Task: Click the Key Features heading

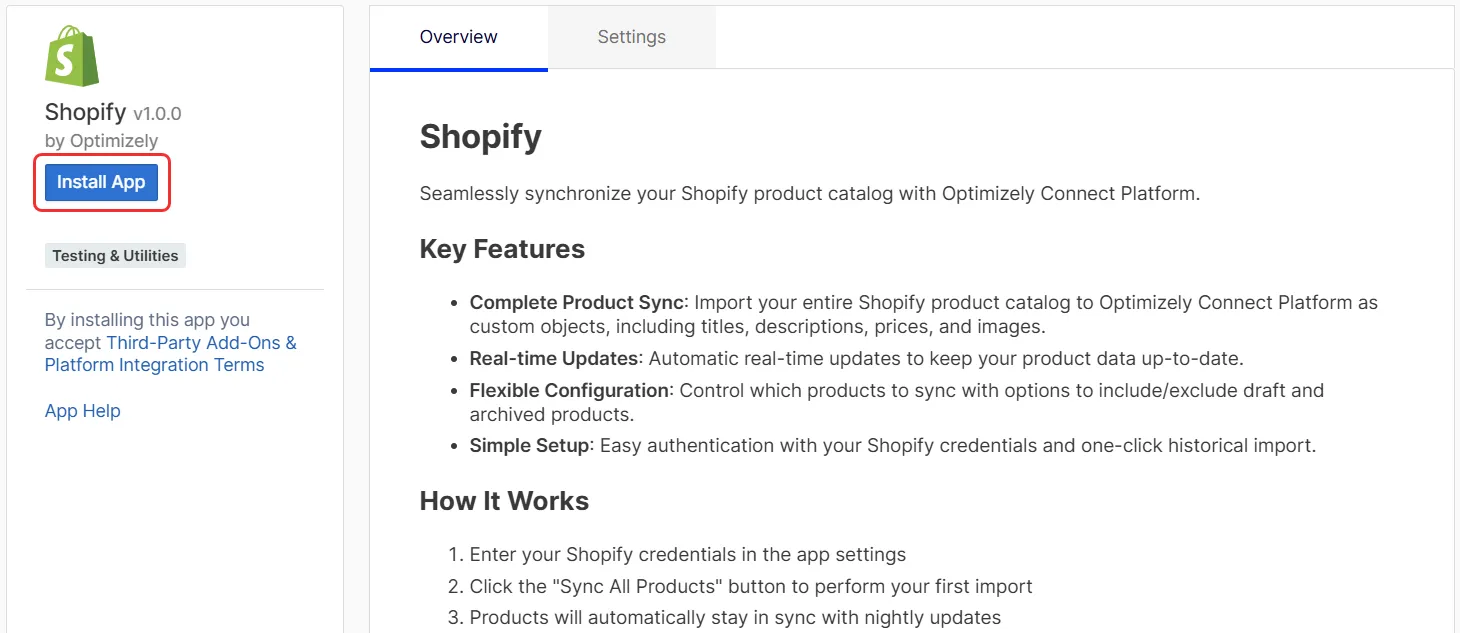Action: click(502, 249)
